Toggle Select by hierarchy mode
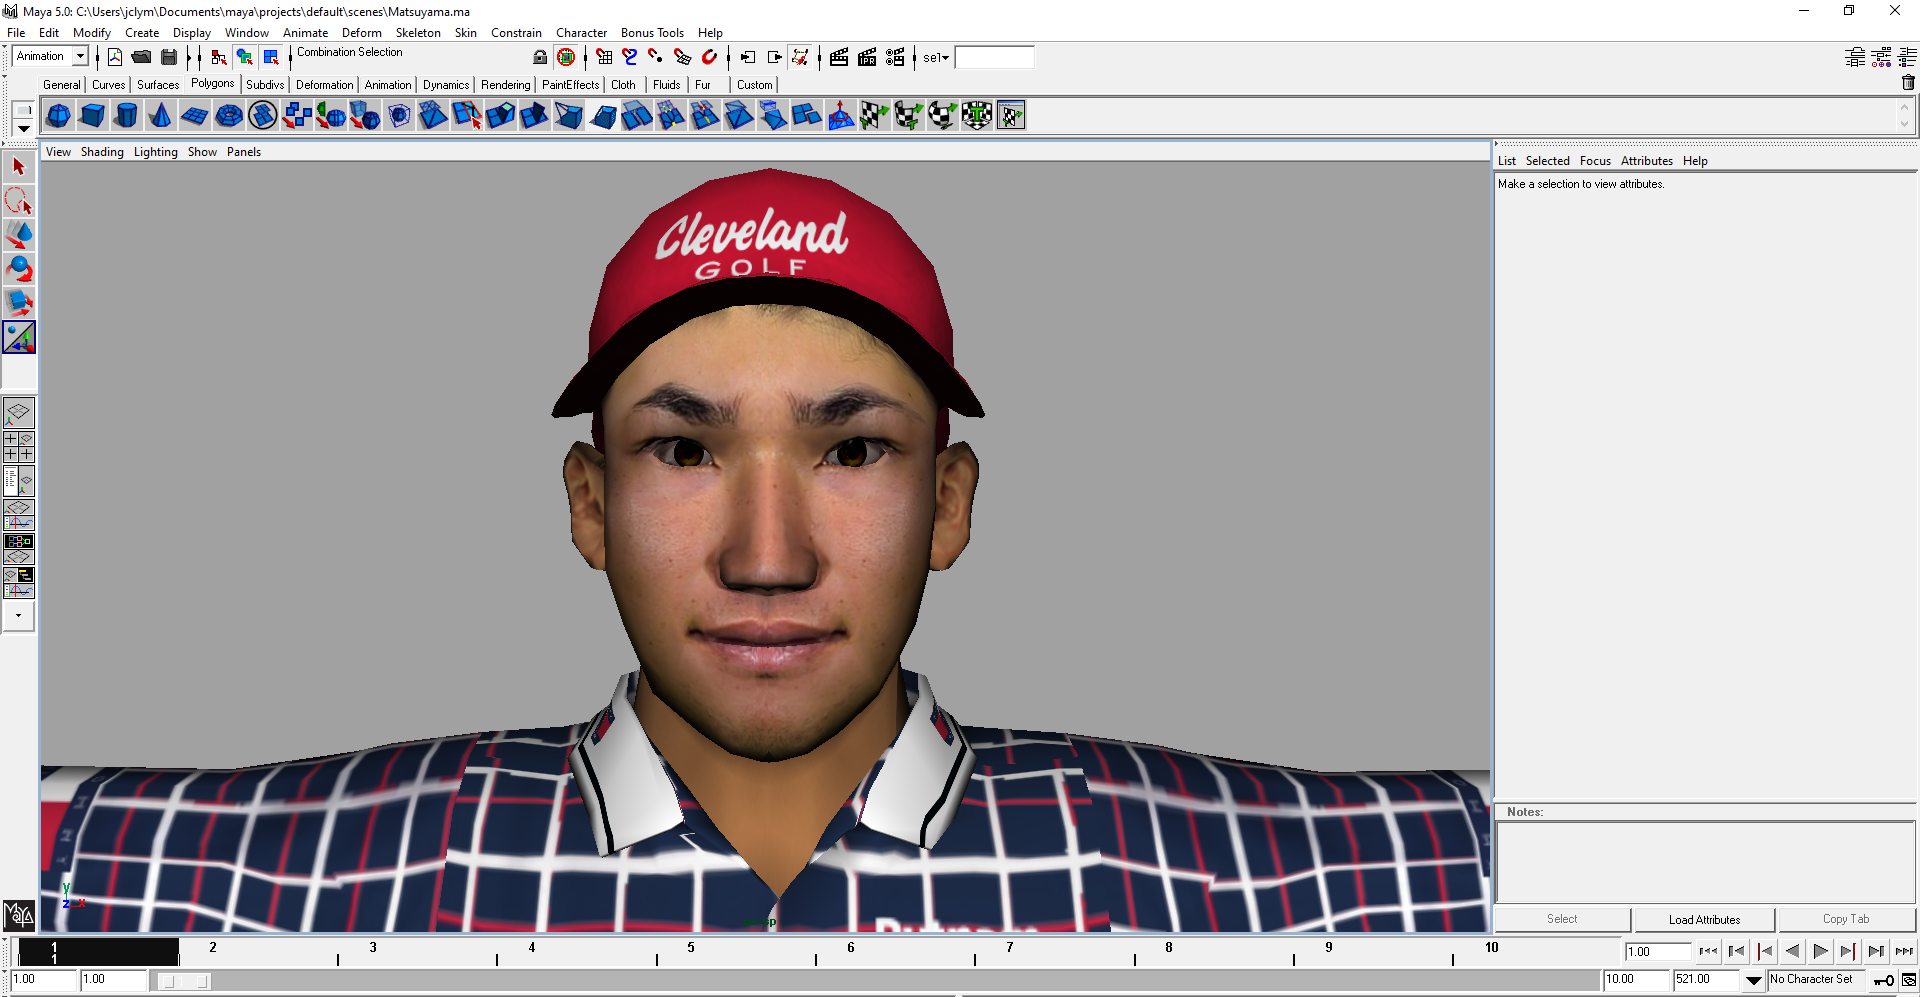Viewport: 1920px width, 997px height. [x=219, y=57]
